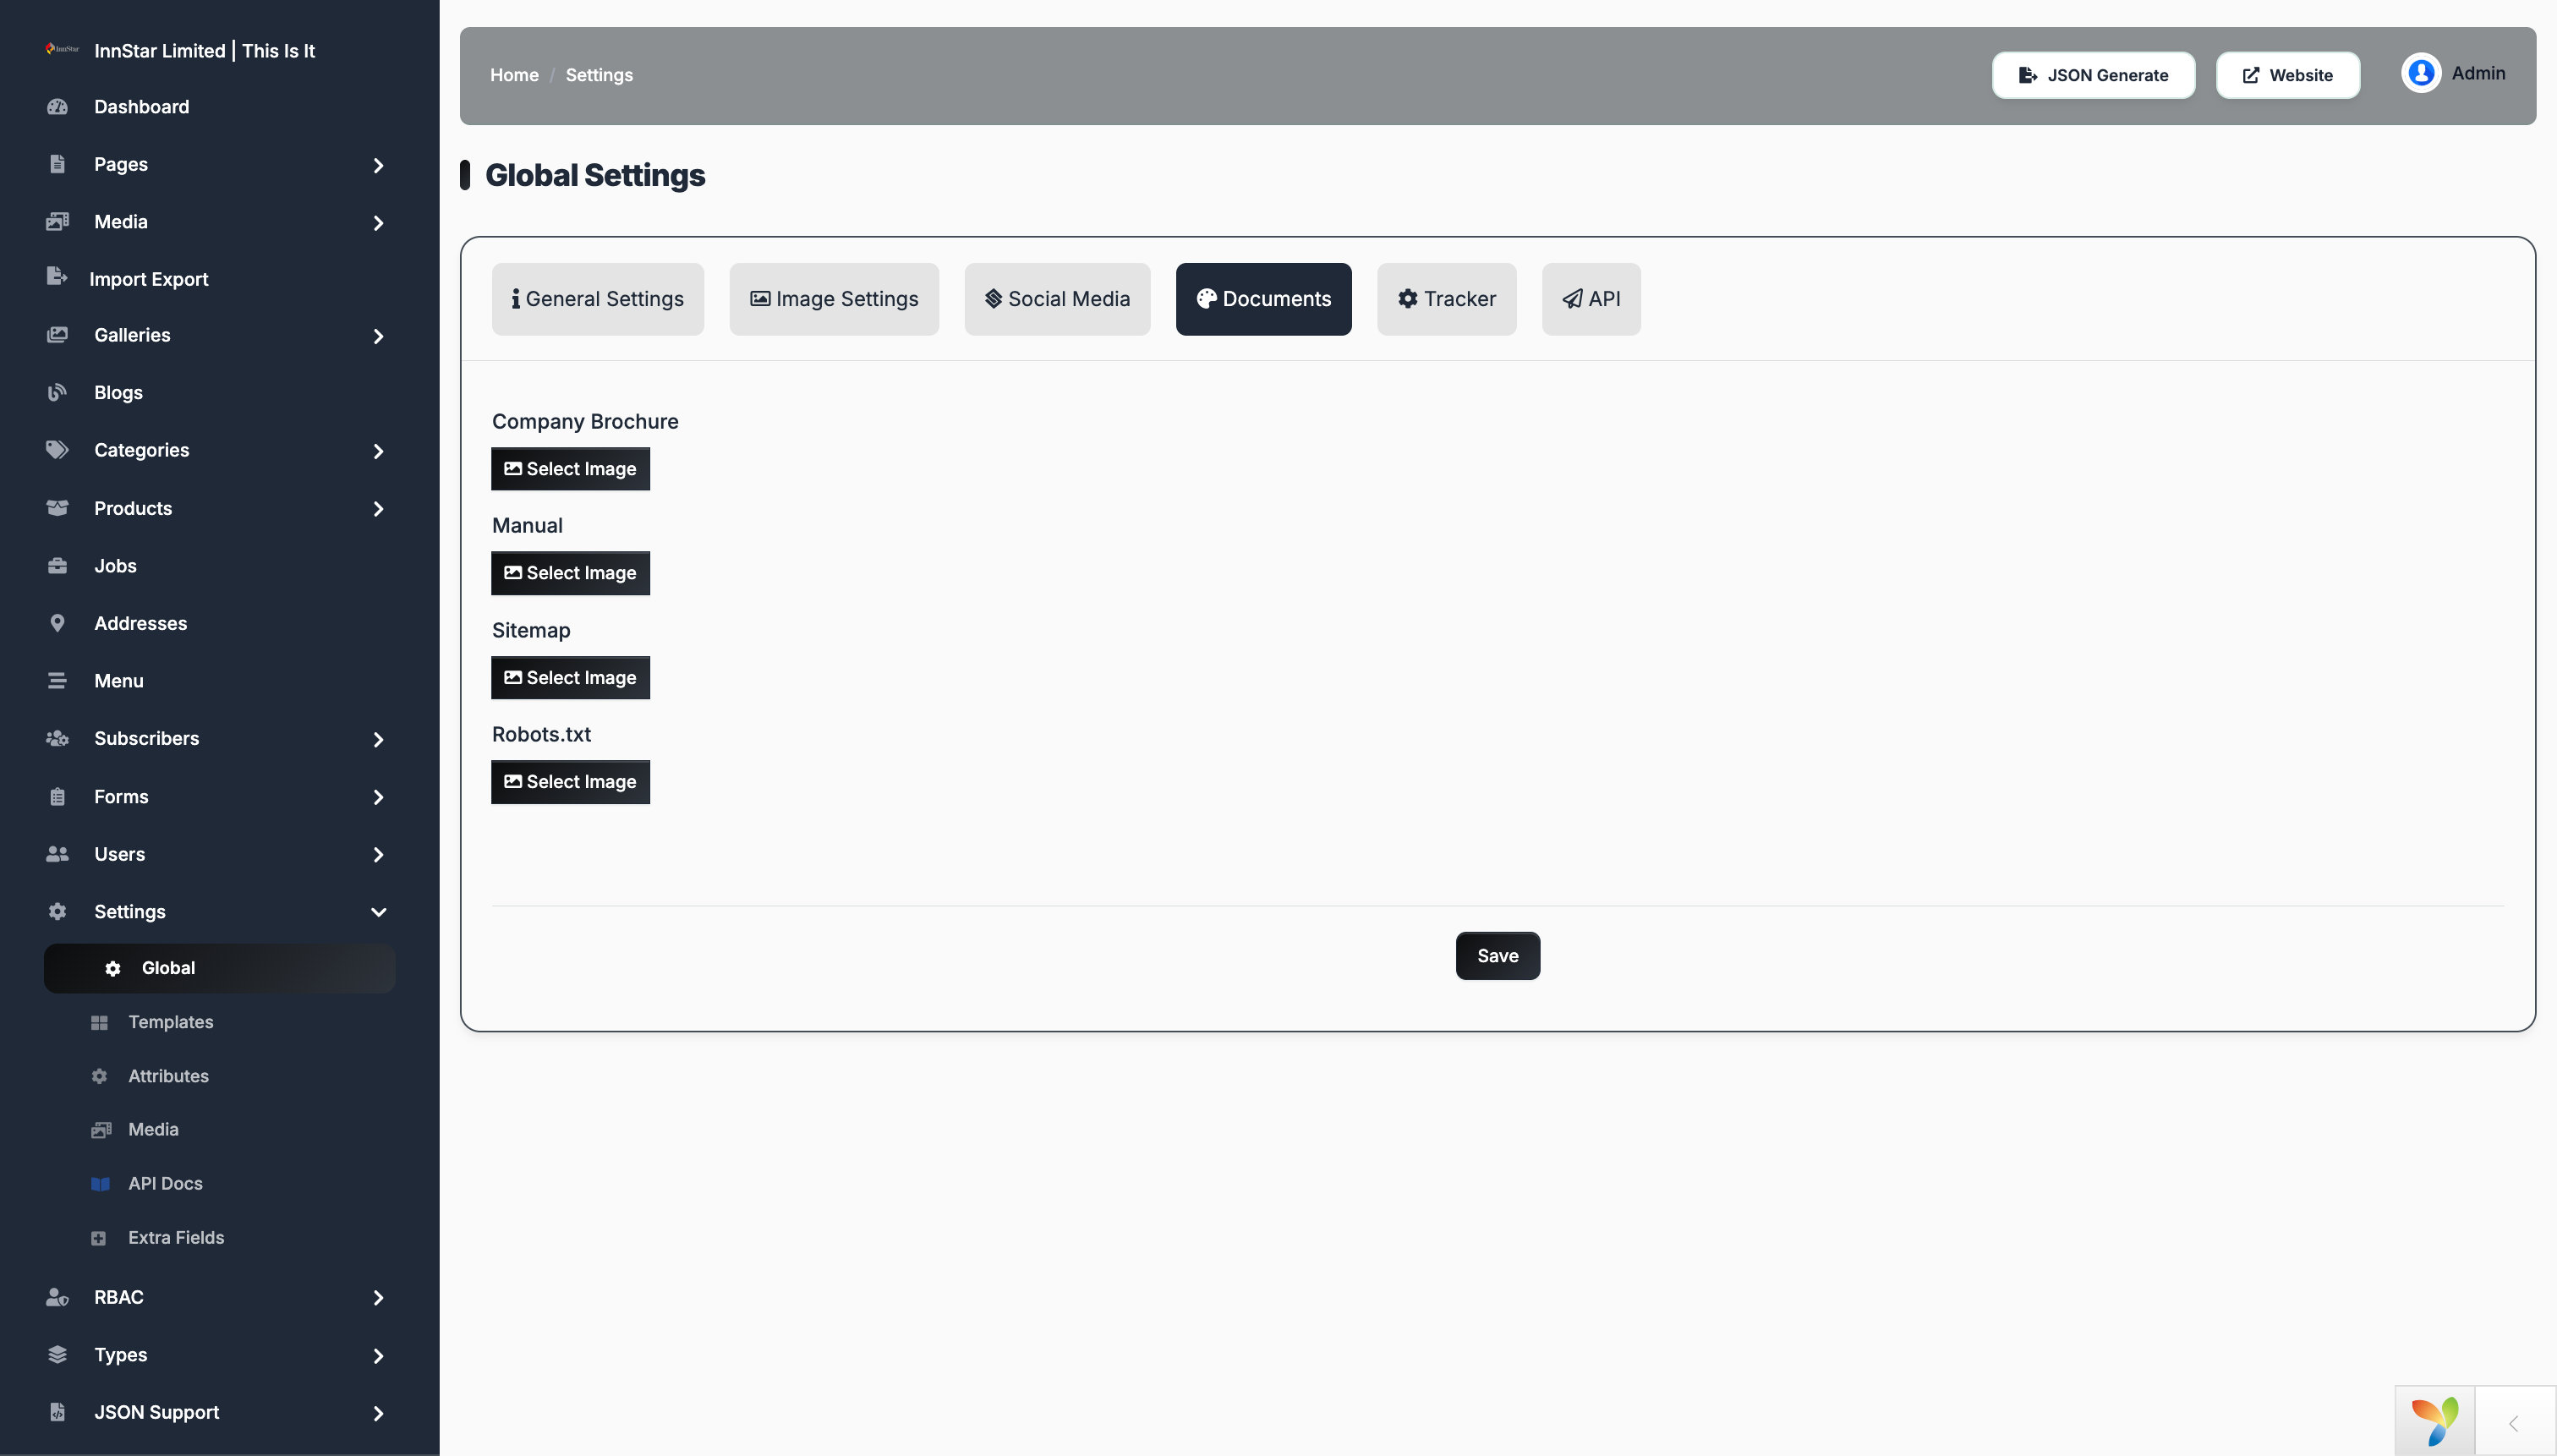Switch to the General Settings tab
2557x1456 pixels.
click(x=597, y=299)
